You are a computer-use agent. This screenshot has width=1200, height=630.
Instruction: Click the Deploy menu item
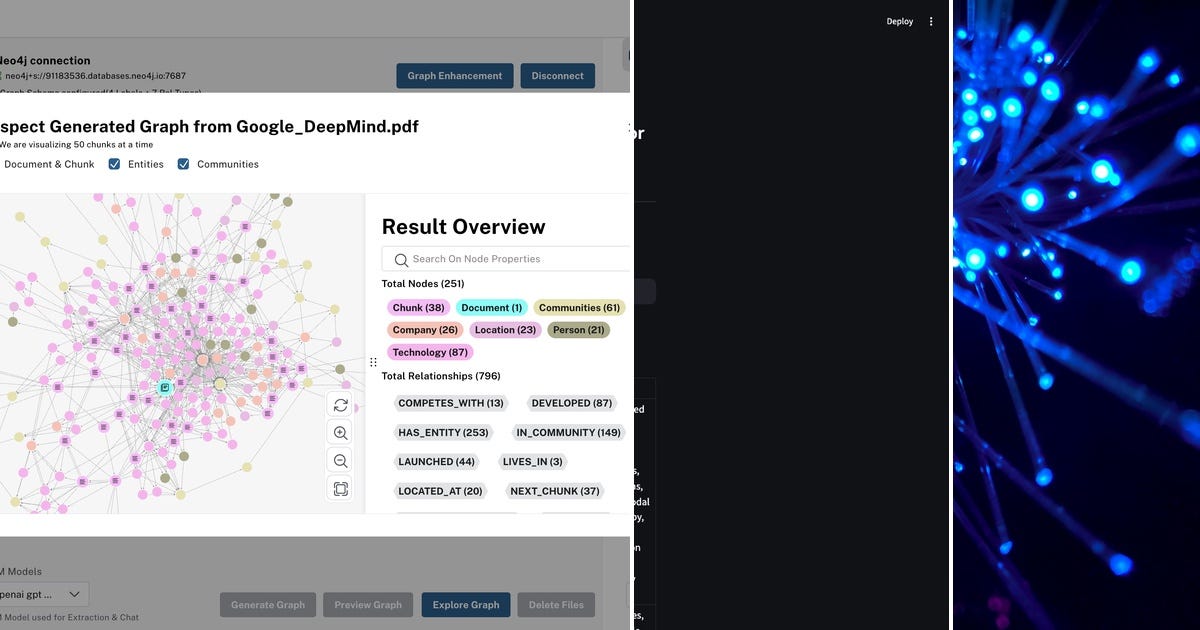tap(899, 21)
